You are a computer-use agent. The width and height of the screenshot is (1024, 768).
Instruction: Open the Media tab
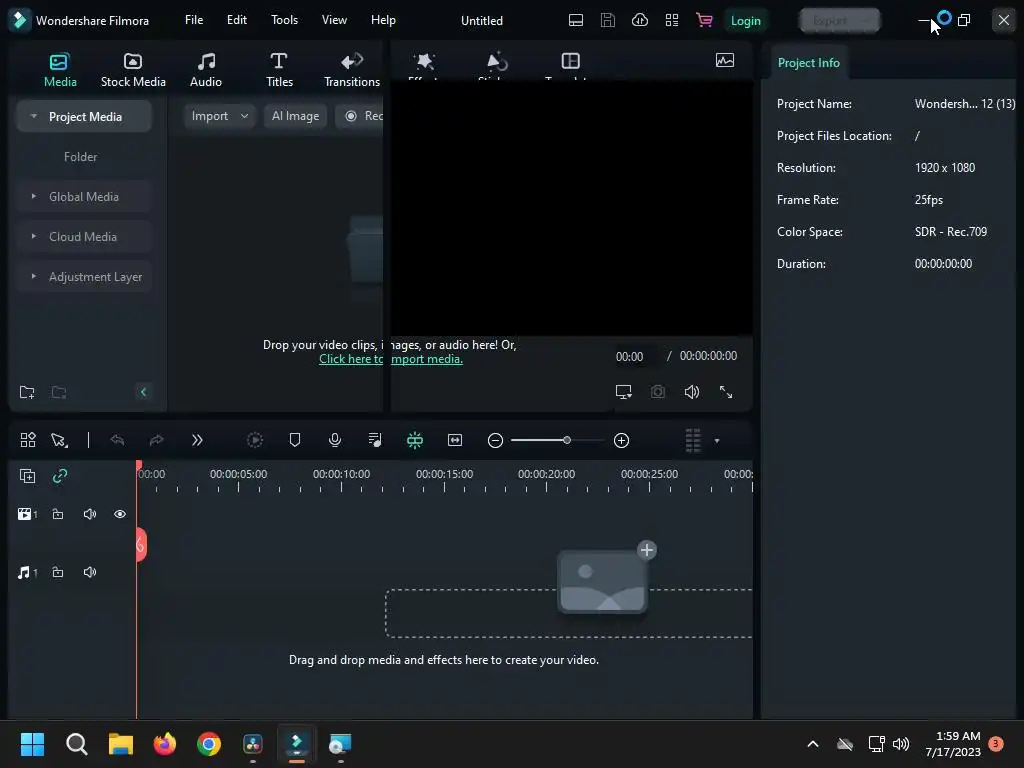click(x=60, y=70)
